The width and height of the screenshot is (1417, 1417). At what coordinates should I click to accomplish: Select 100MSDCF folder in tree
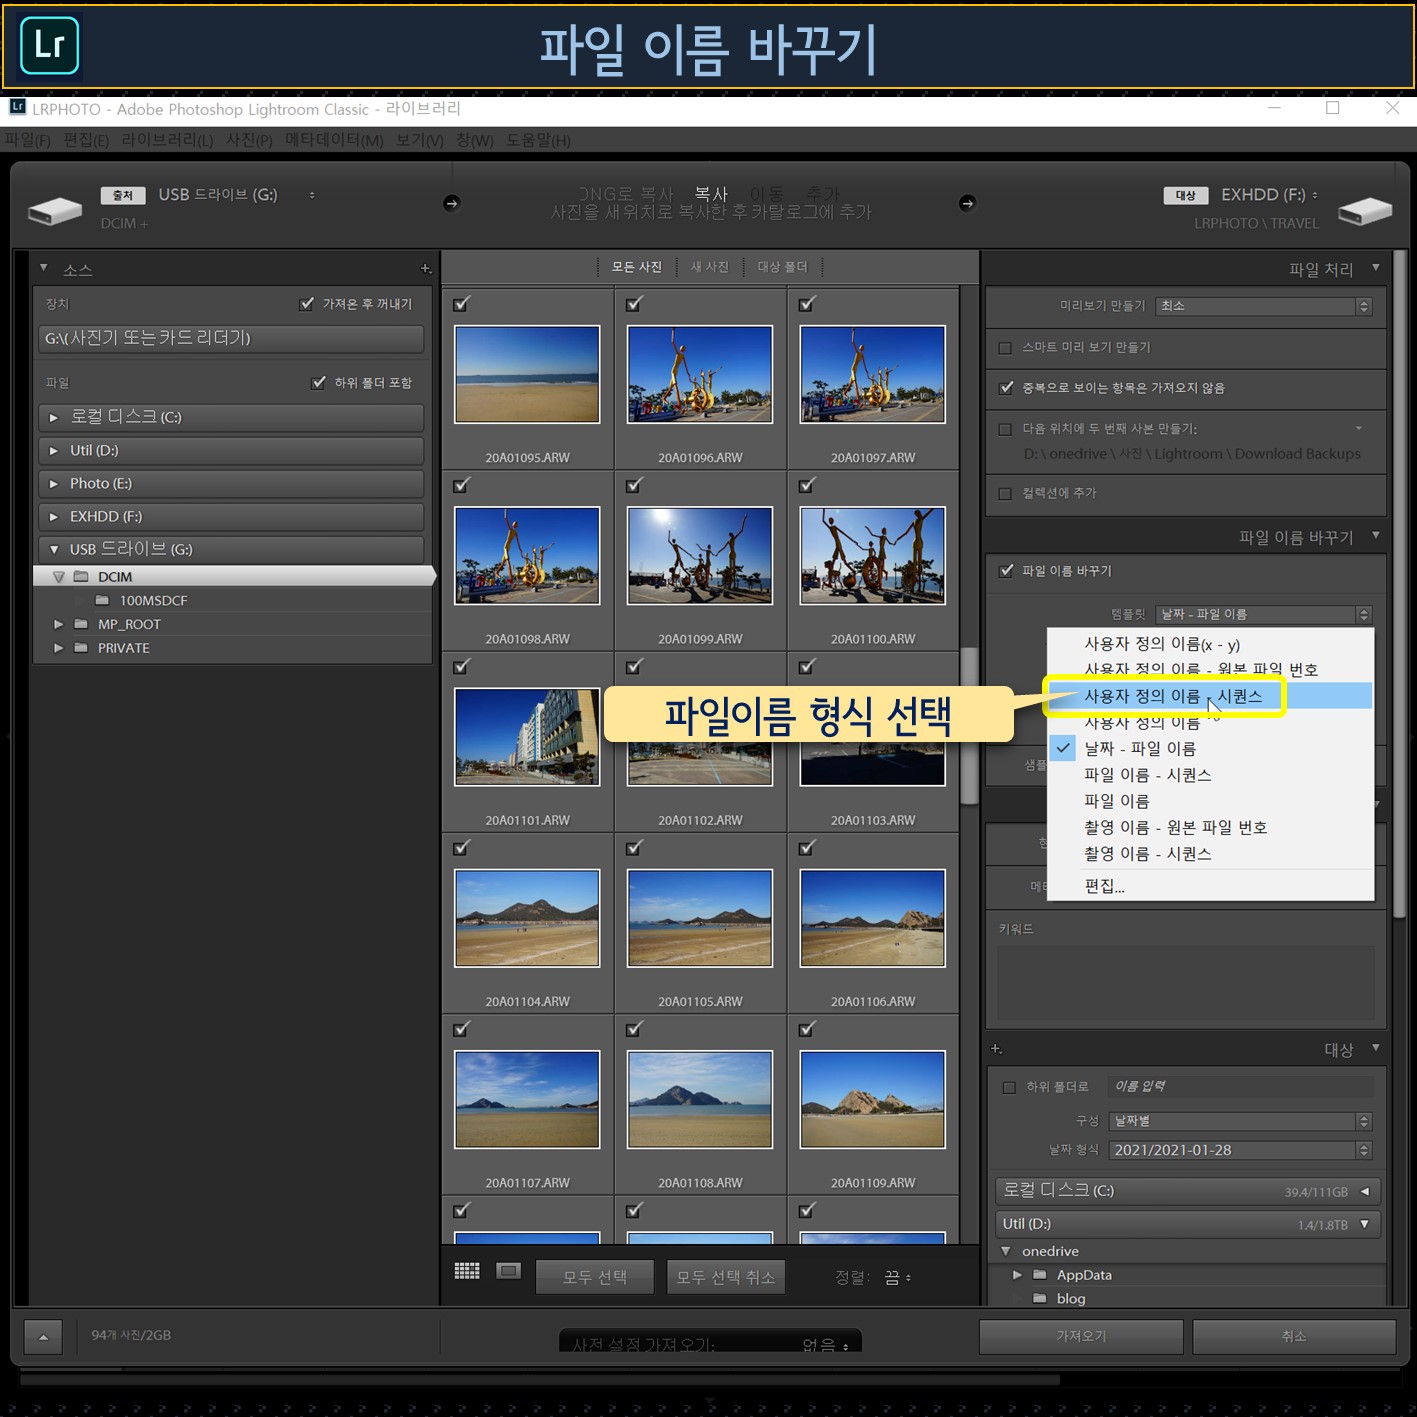coord(153,600)
